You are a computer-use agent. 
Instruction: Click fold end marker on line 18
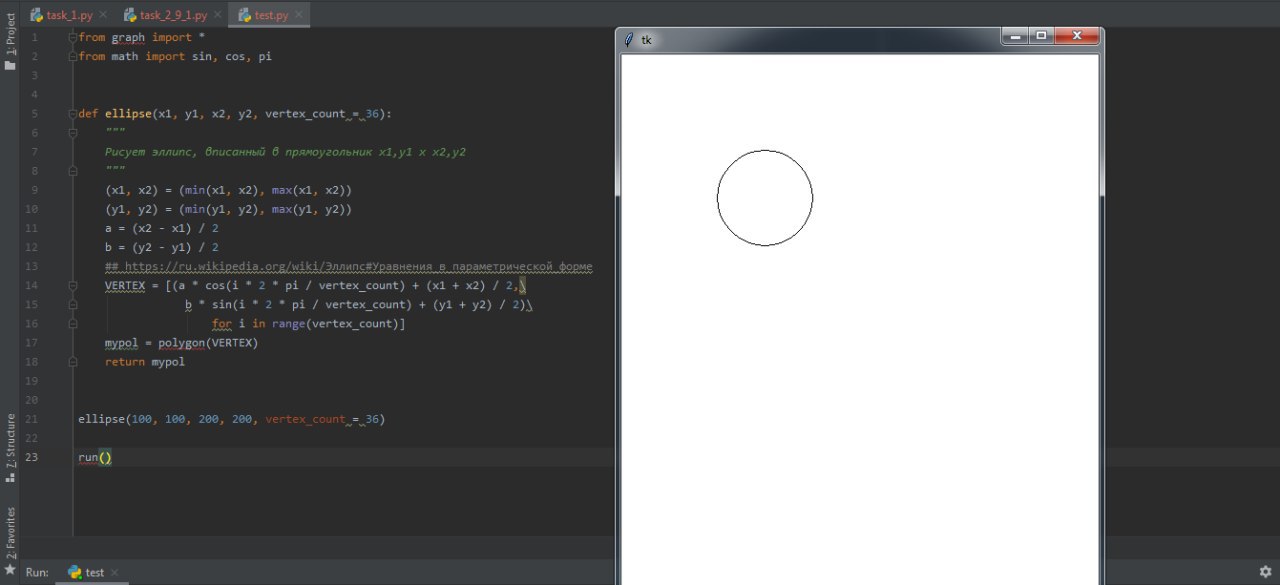pos(73,362)
